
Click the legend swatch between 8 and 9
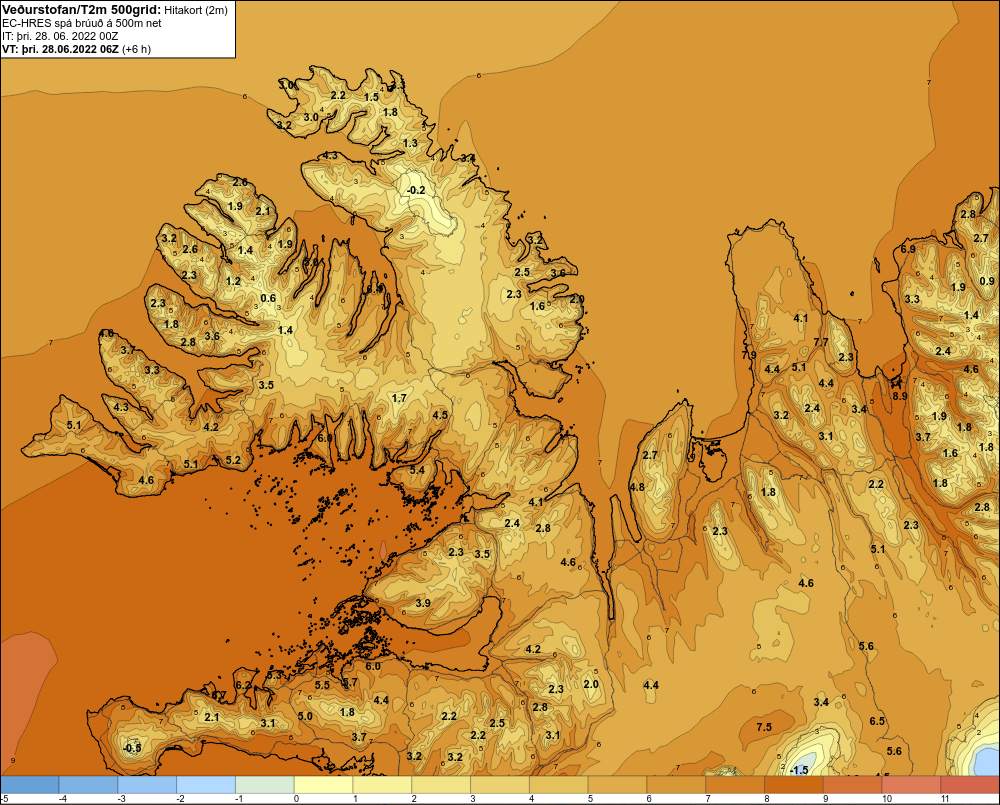click(x=794, y=784)
